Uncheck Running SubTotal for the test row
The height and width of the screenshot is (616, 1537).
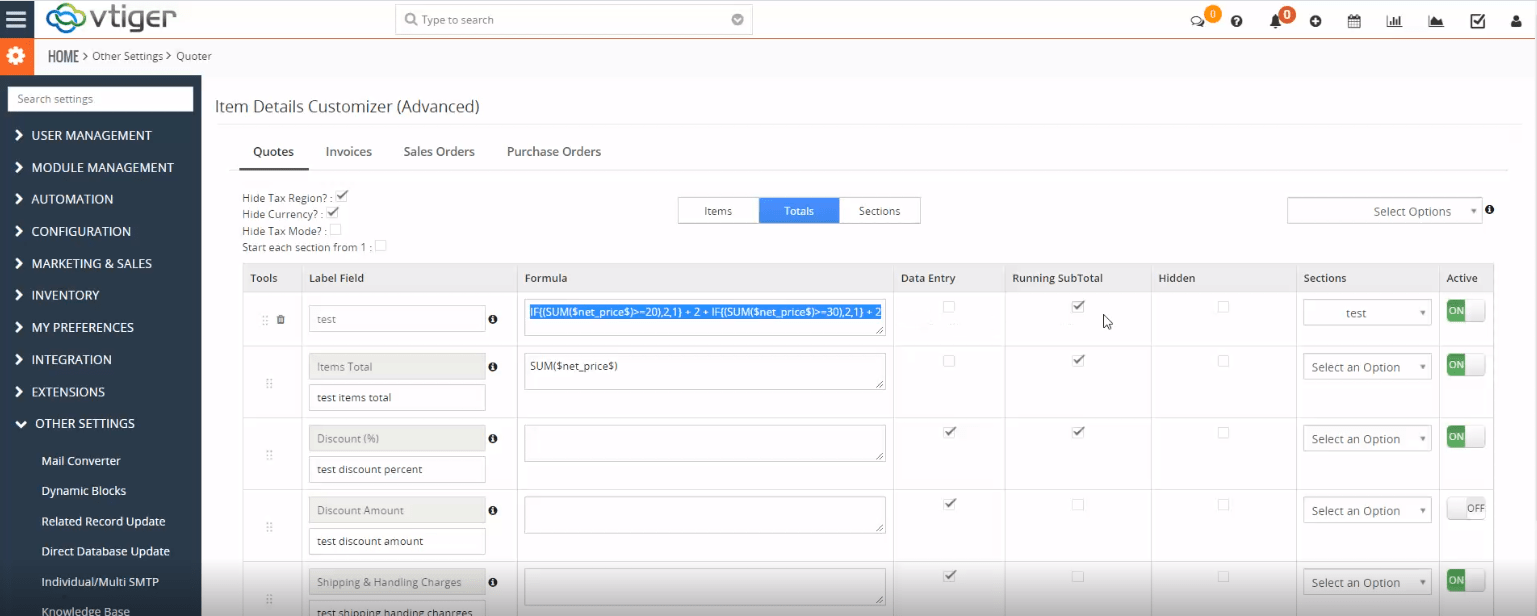tap(1078, 306)
